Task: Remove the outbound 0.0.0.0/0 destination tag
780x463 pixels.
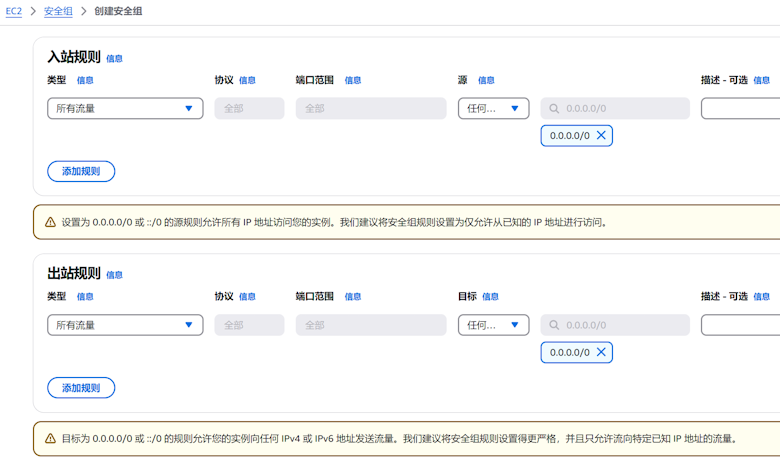Action: (x=601, y=353)
